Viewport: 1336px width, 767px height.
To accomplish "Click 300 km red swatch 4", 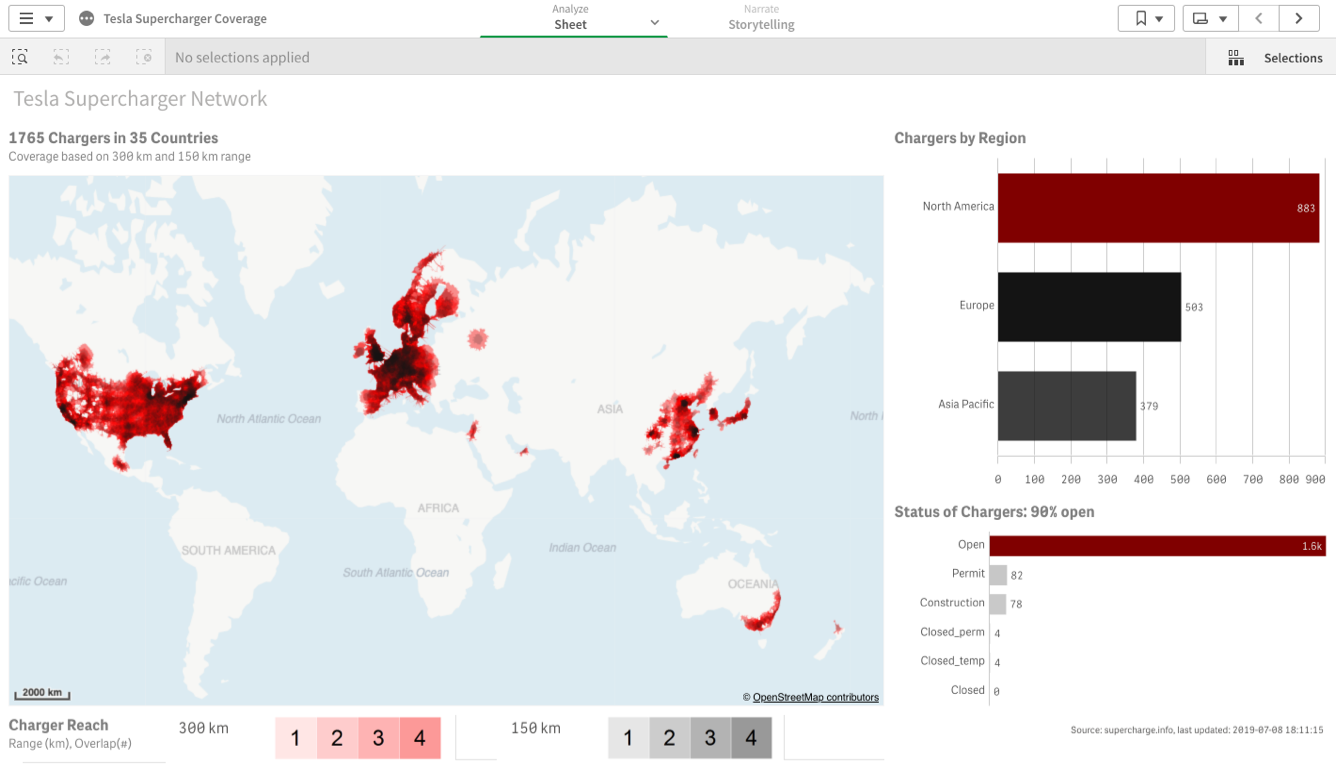I will [x=420, y=738].
